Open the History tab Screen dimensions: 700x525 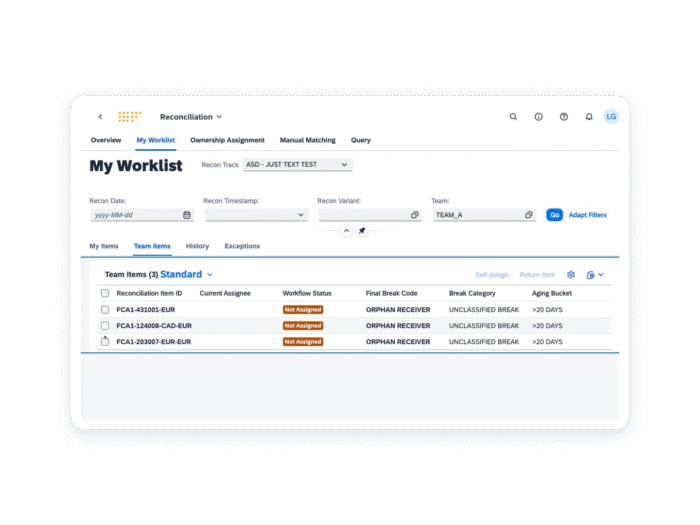point(197,246)
